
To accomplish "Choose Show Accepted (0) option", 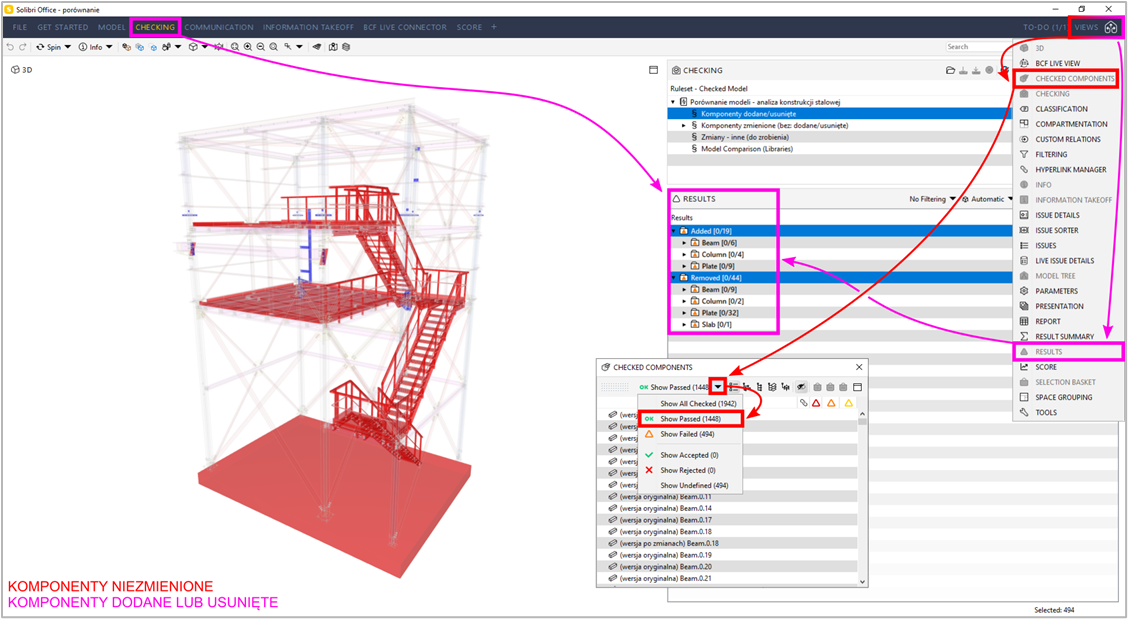I will [691, 455].
